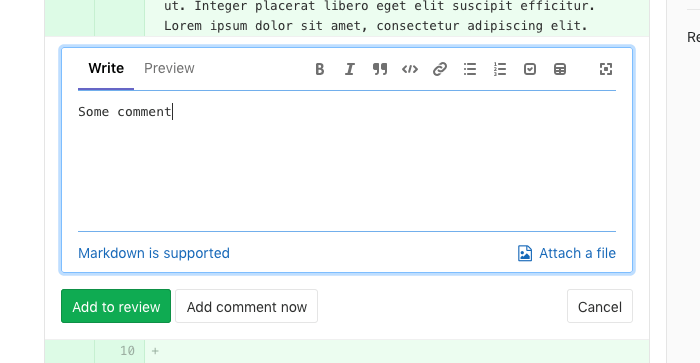Cancel the comment
The height and width of the screenshot is (363, 700).
click(600, 306)
